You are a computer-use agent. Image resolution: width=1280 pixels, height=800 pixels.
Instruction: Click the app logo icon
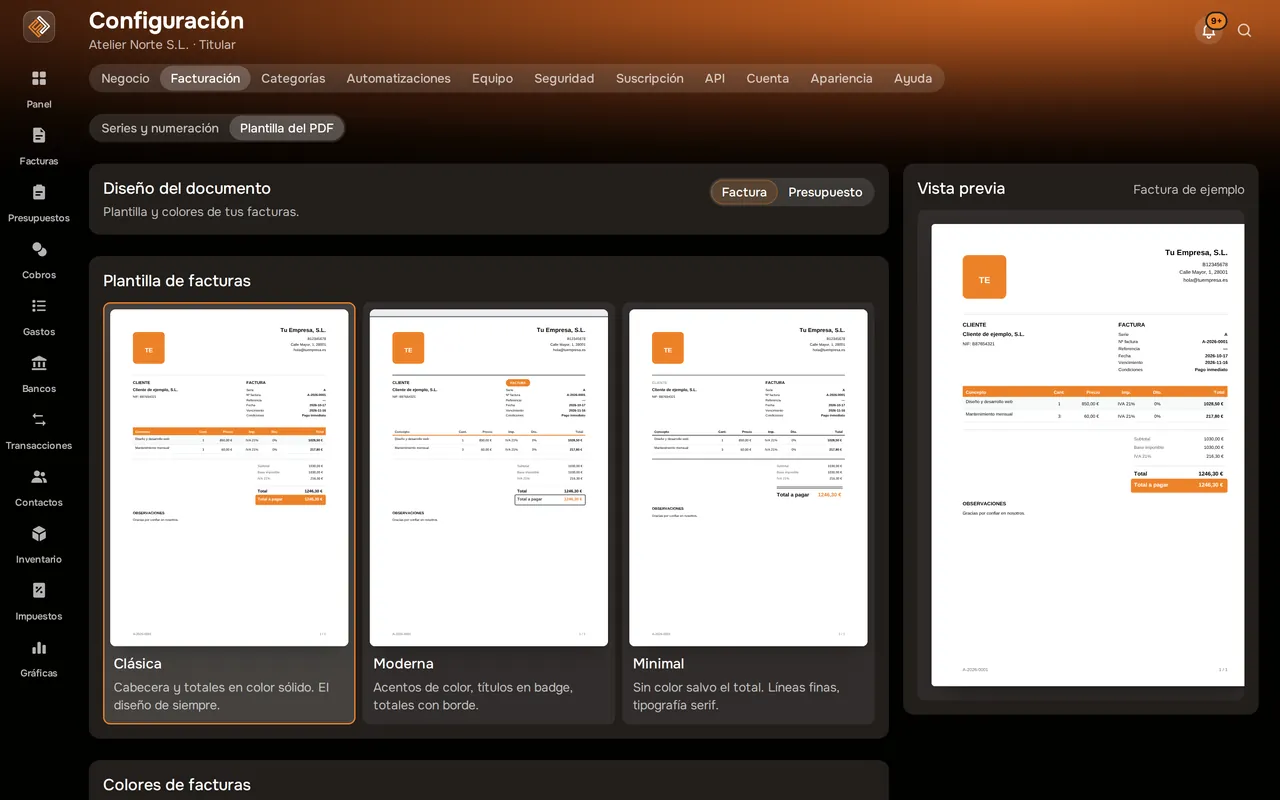click(x=39, y=27)
